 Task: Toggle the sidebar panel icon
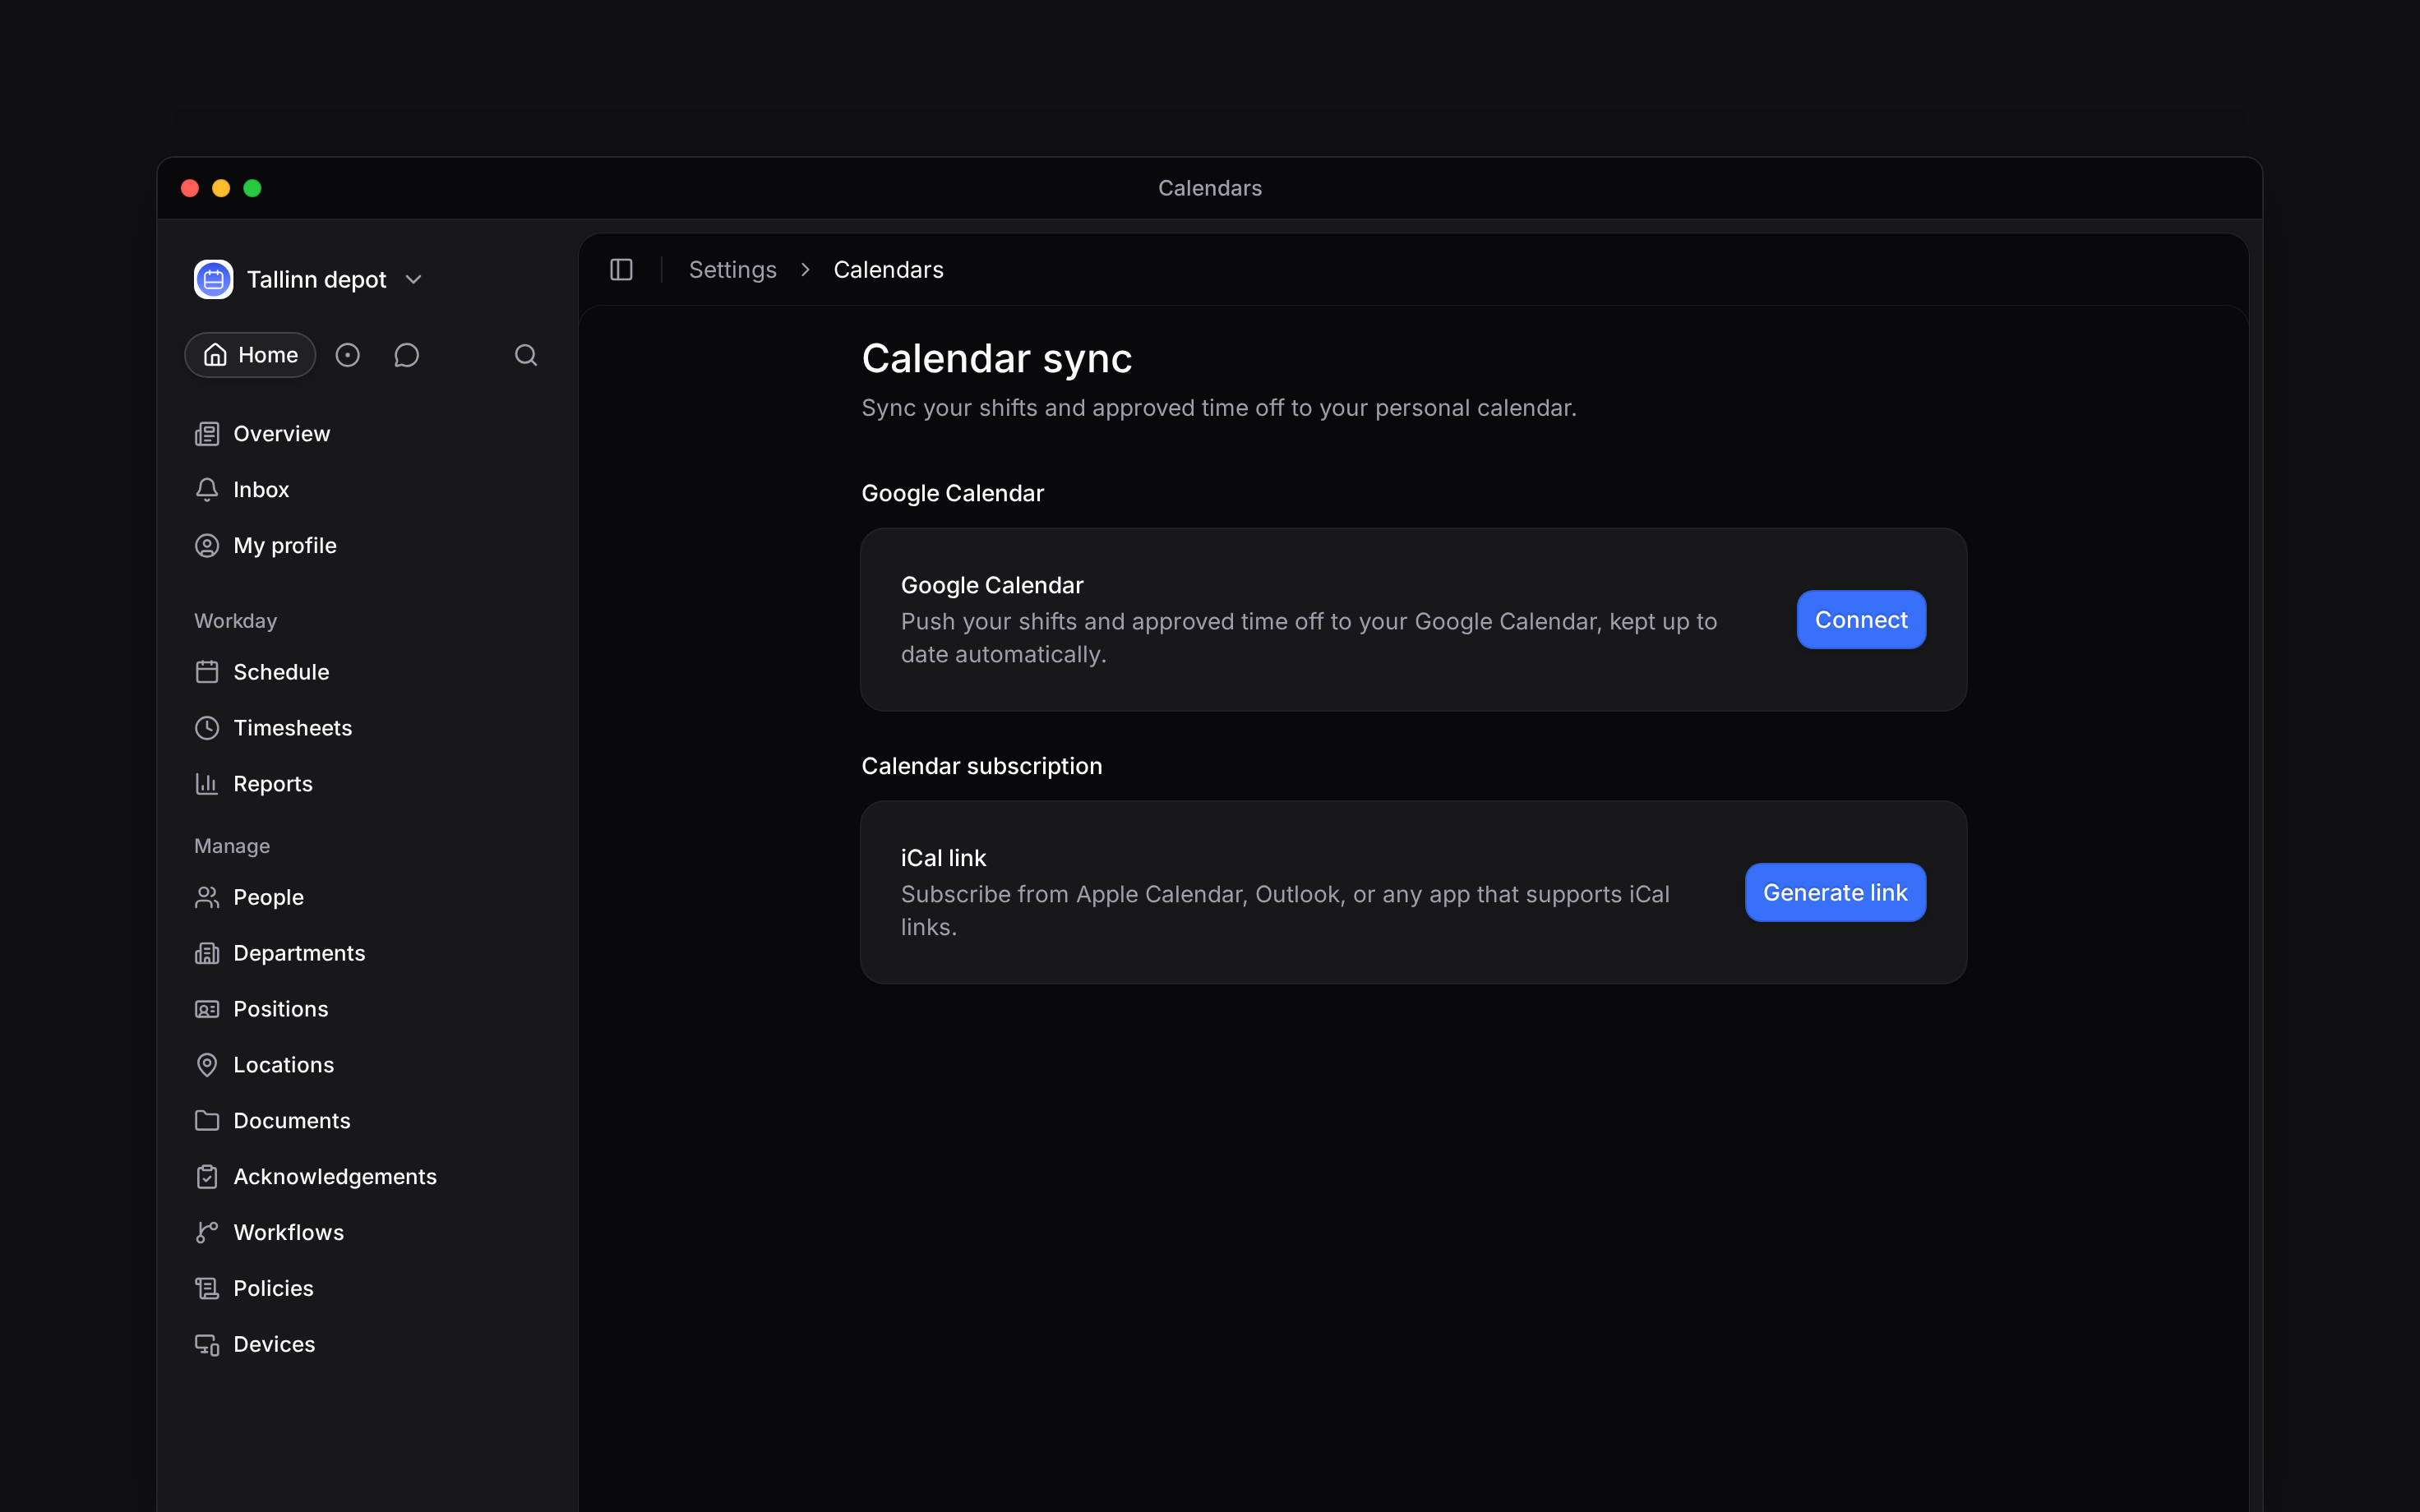pos(621,270)
